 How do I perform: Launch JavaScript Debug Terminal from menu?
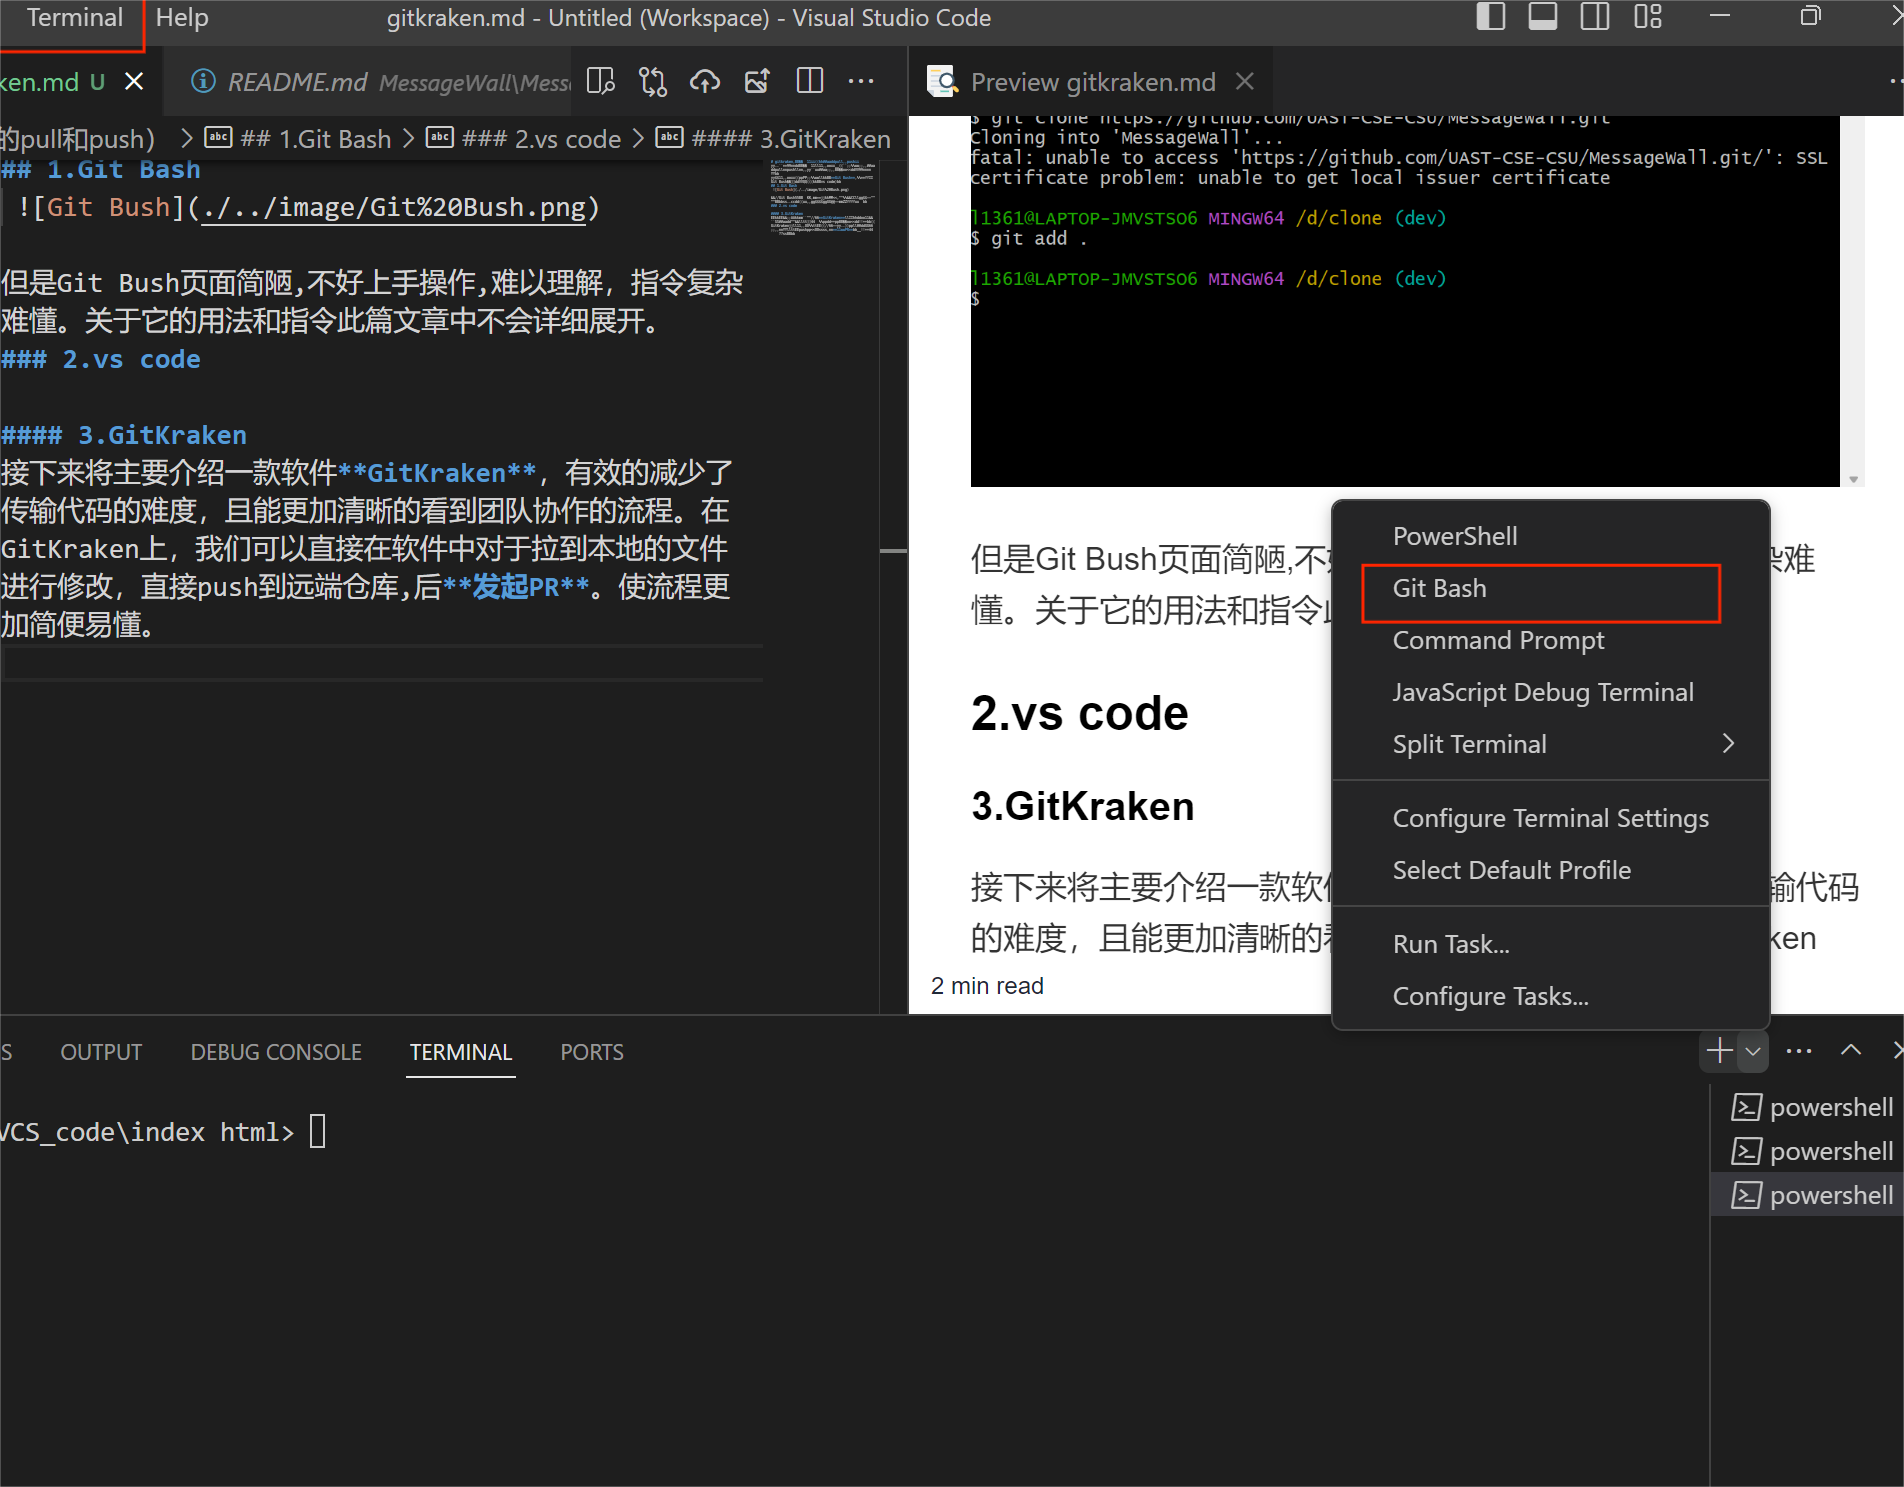coord(1551,692)
